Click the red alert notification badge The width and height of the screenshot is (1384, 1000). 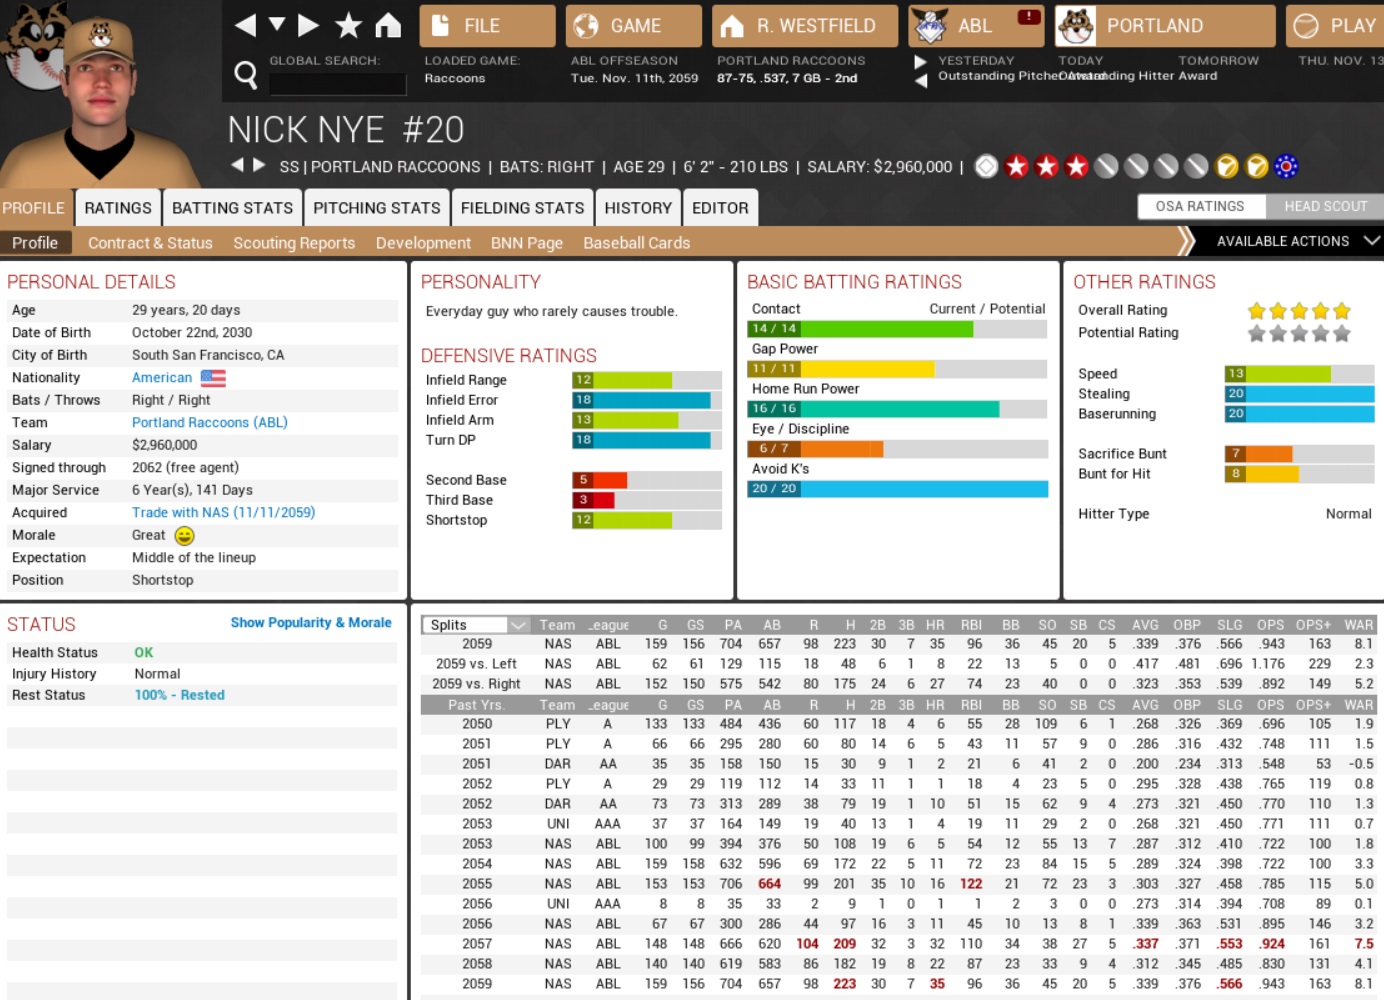(x=1028, y=17)
